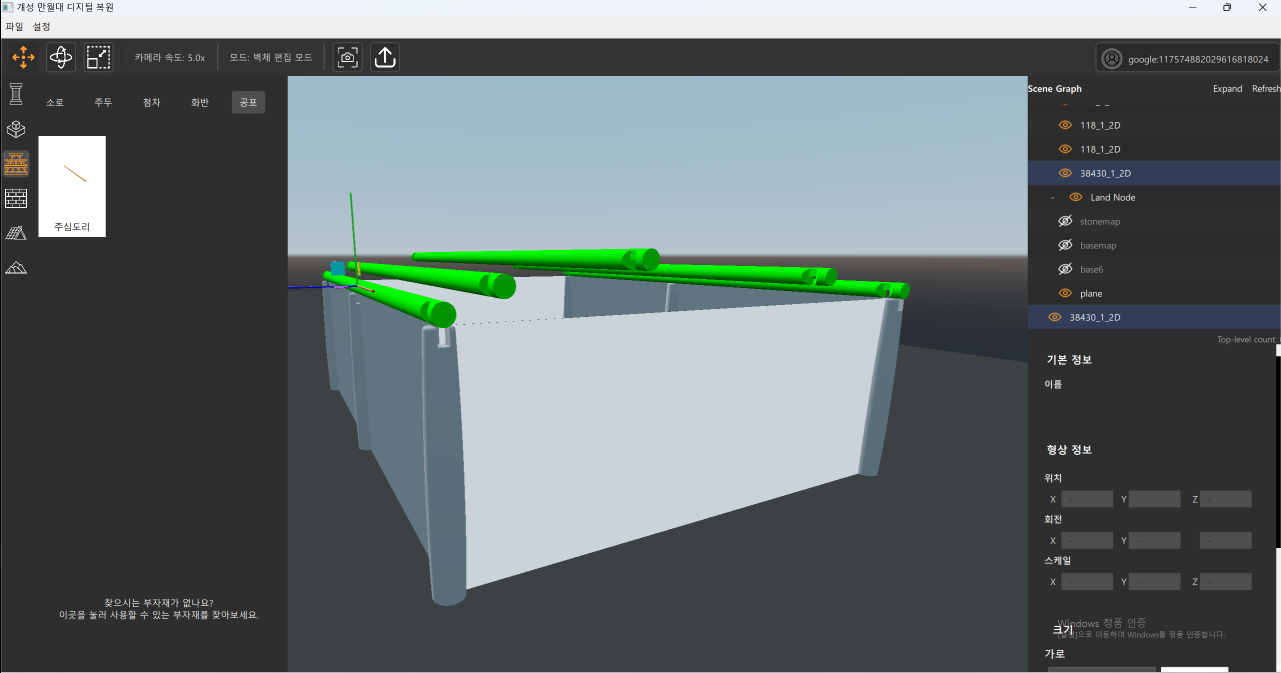Screen dimensions: 1281x673
Task: Take a screenshot with the camera icon
Action: coord(347,57)
